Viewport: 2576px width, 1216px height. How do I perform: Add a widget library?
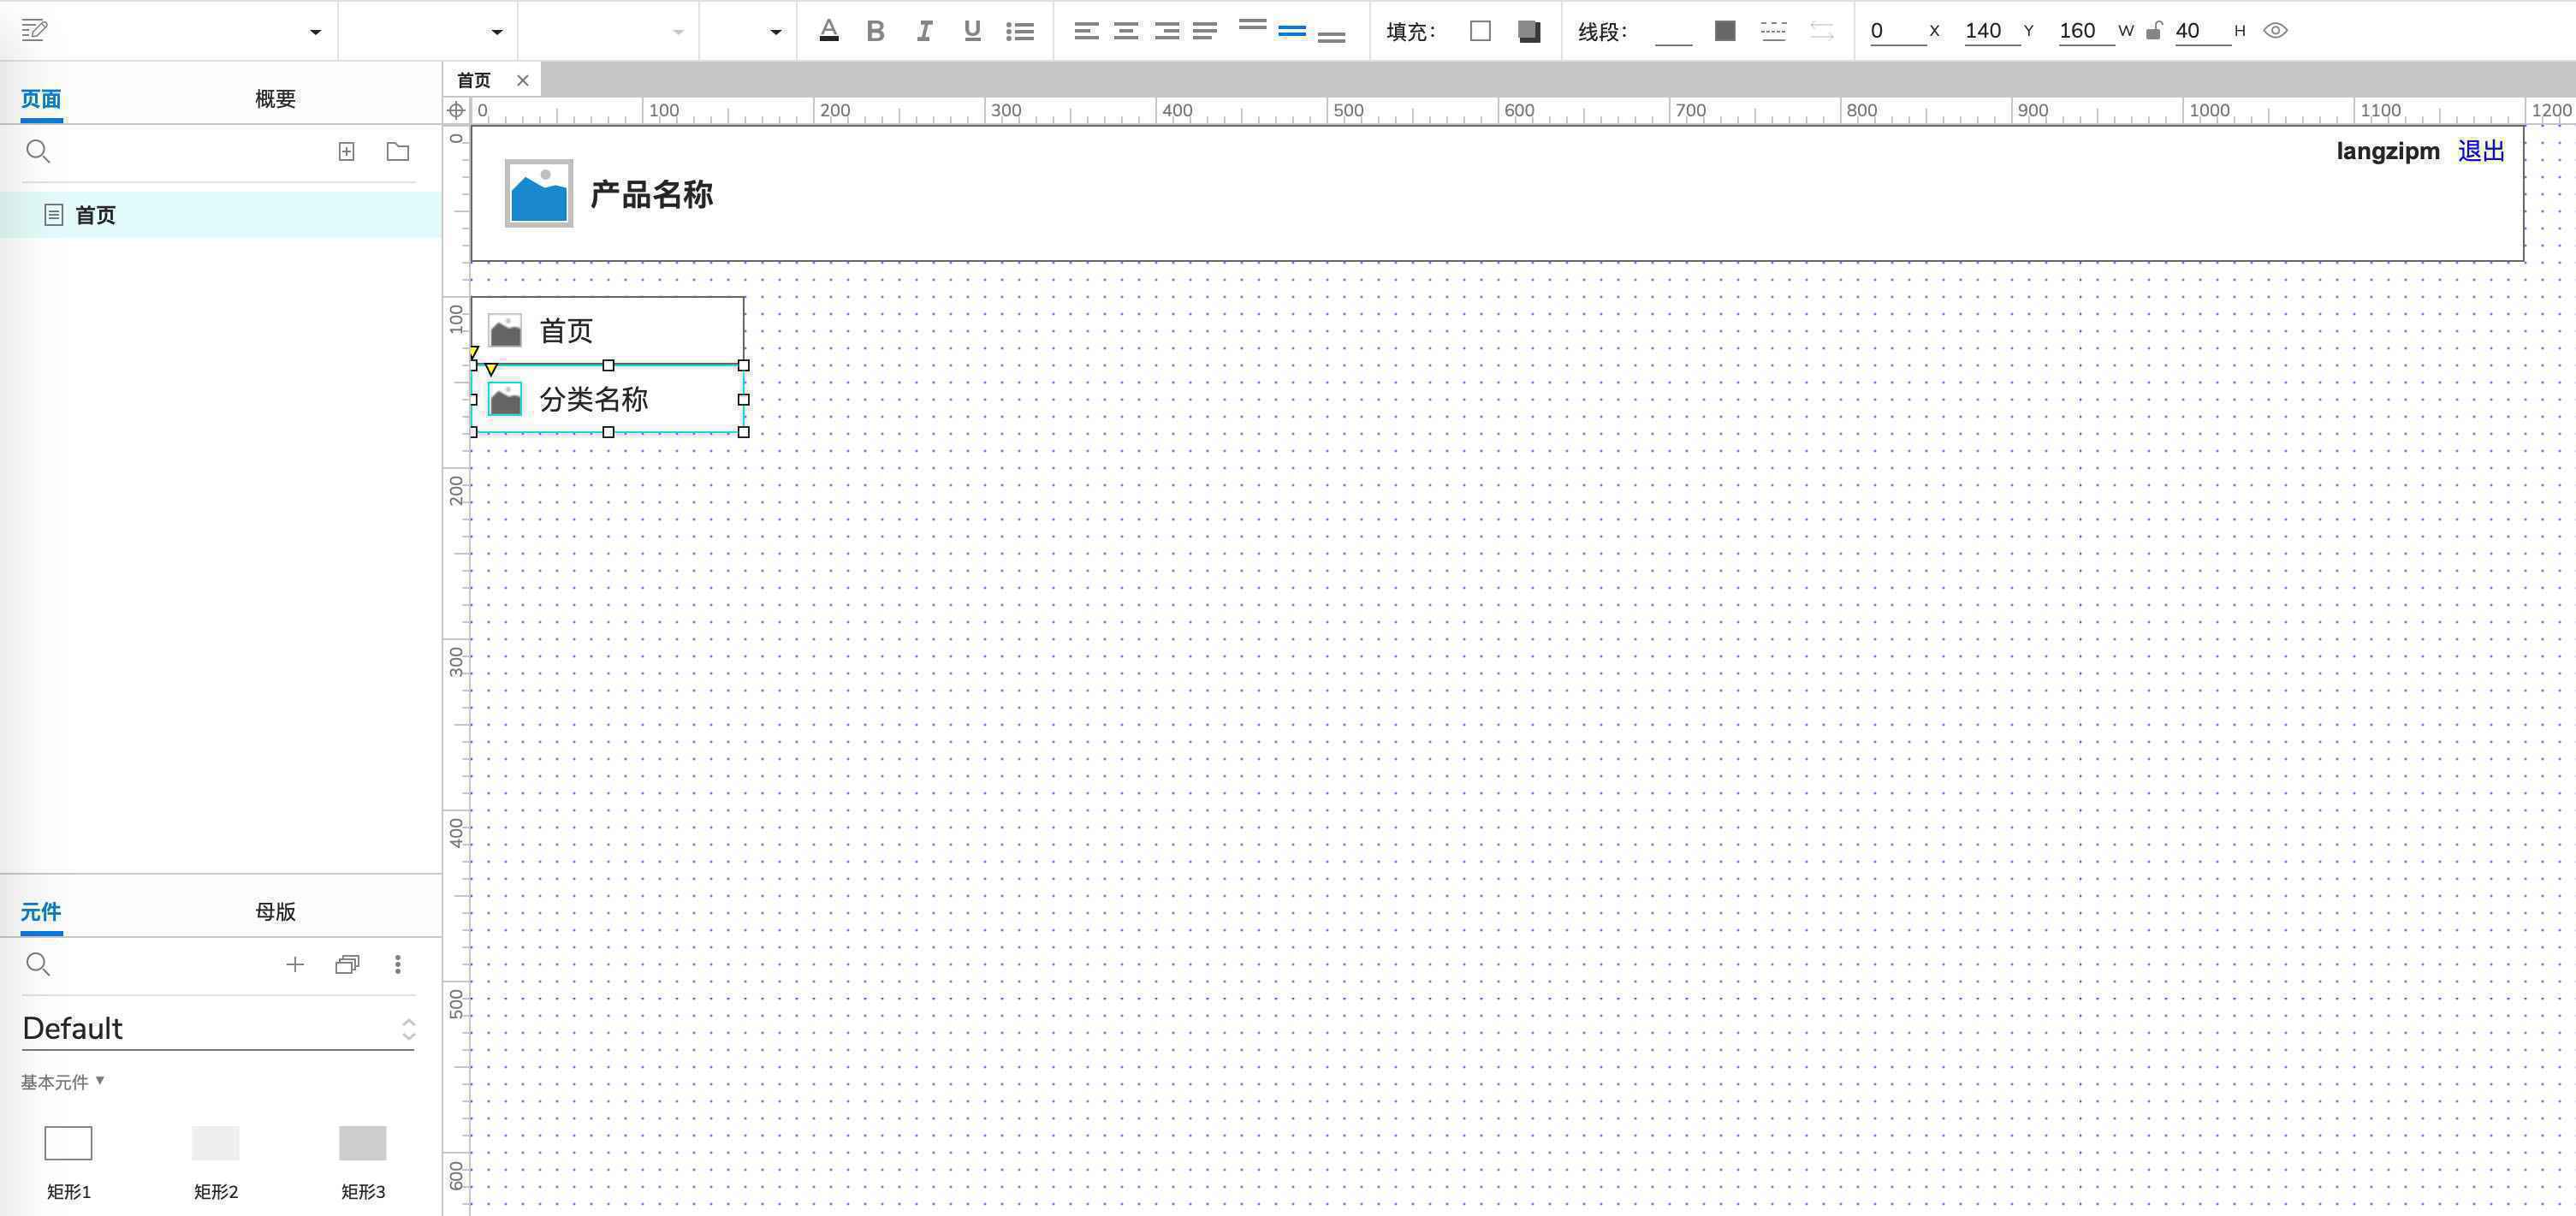295,964
